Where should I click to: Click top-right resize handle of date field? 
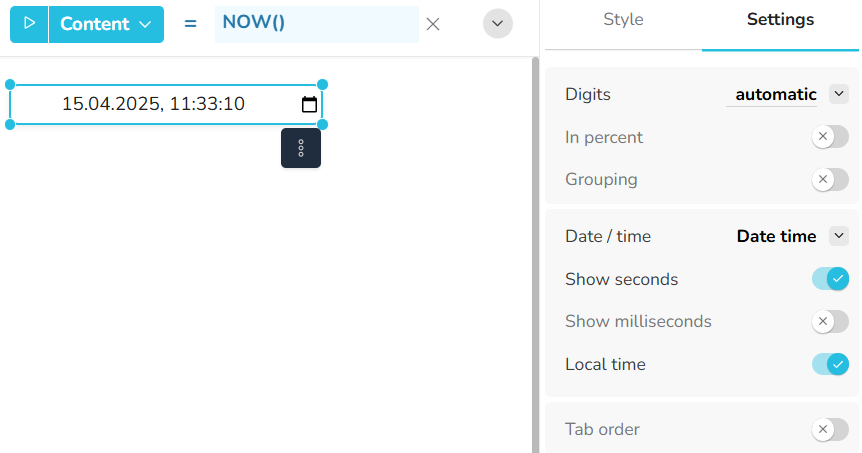[322, 85]
